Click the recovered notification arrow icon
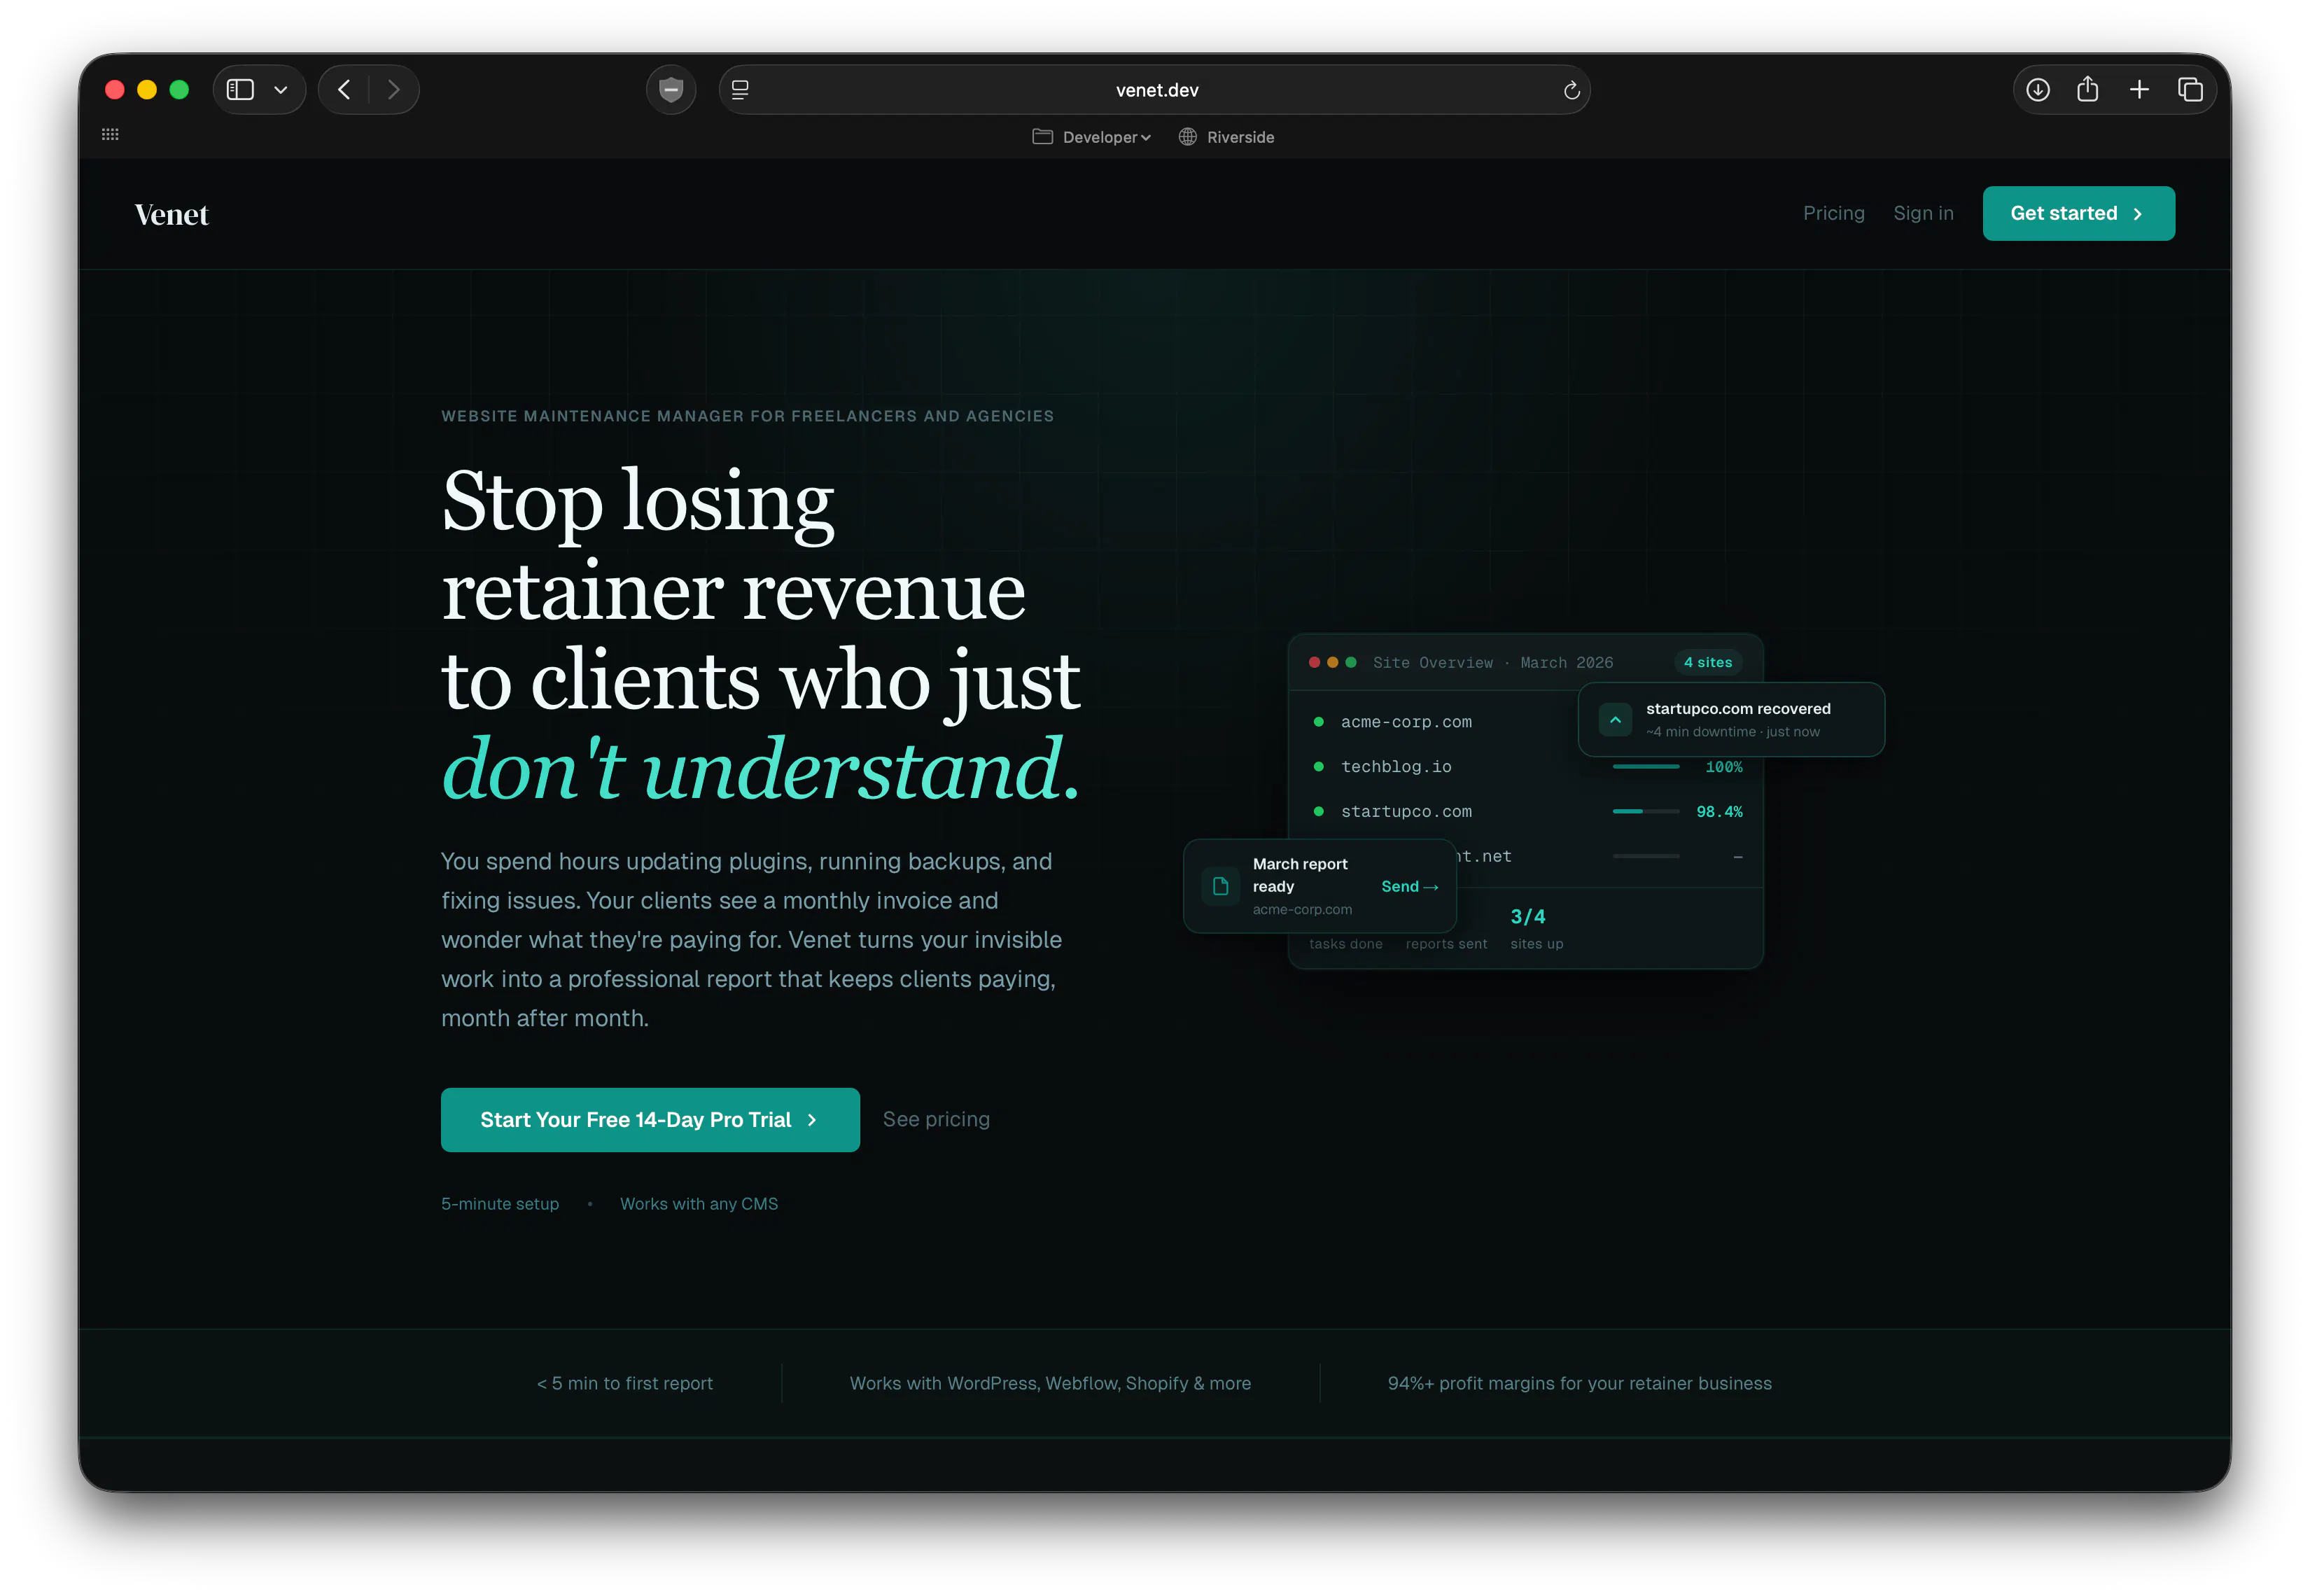2310x1596 pixels. click(x=1614, y=719)
